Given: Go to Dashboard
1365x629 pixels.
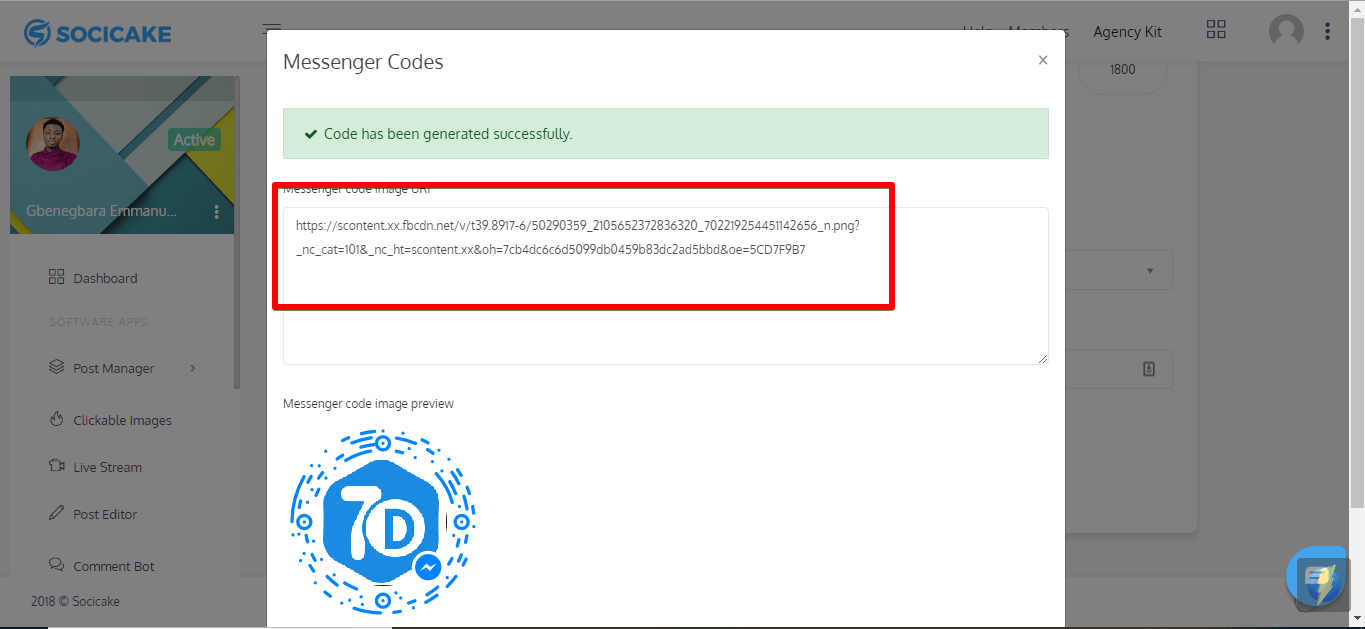Looking at the screenshot, I should (x=105, y=278).
